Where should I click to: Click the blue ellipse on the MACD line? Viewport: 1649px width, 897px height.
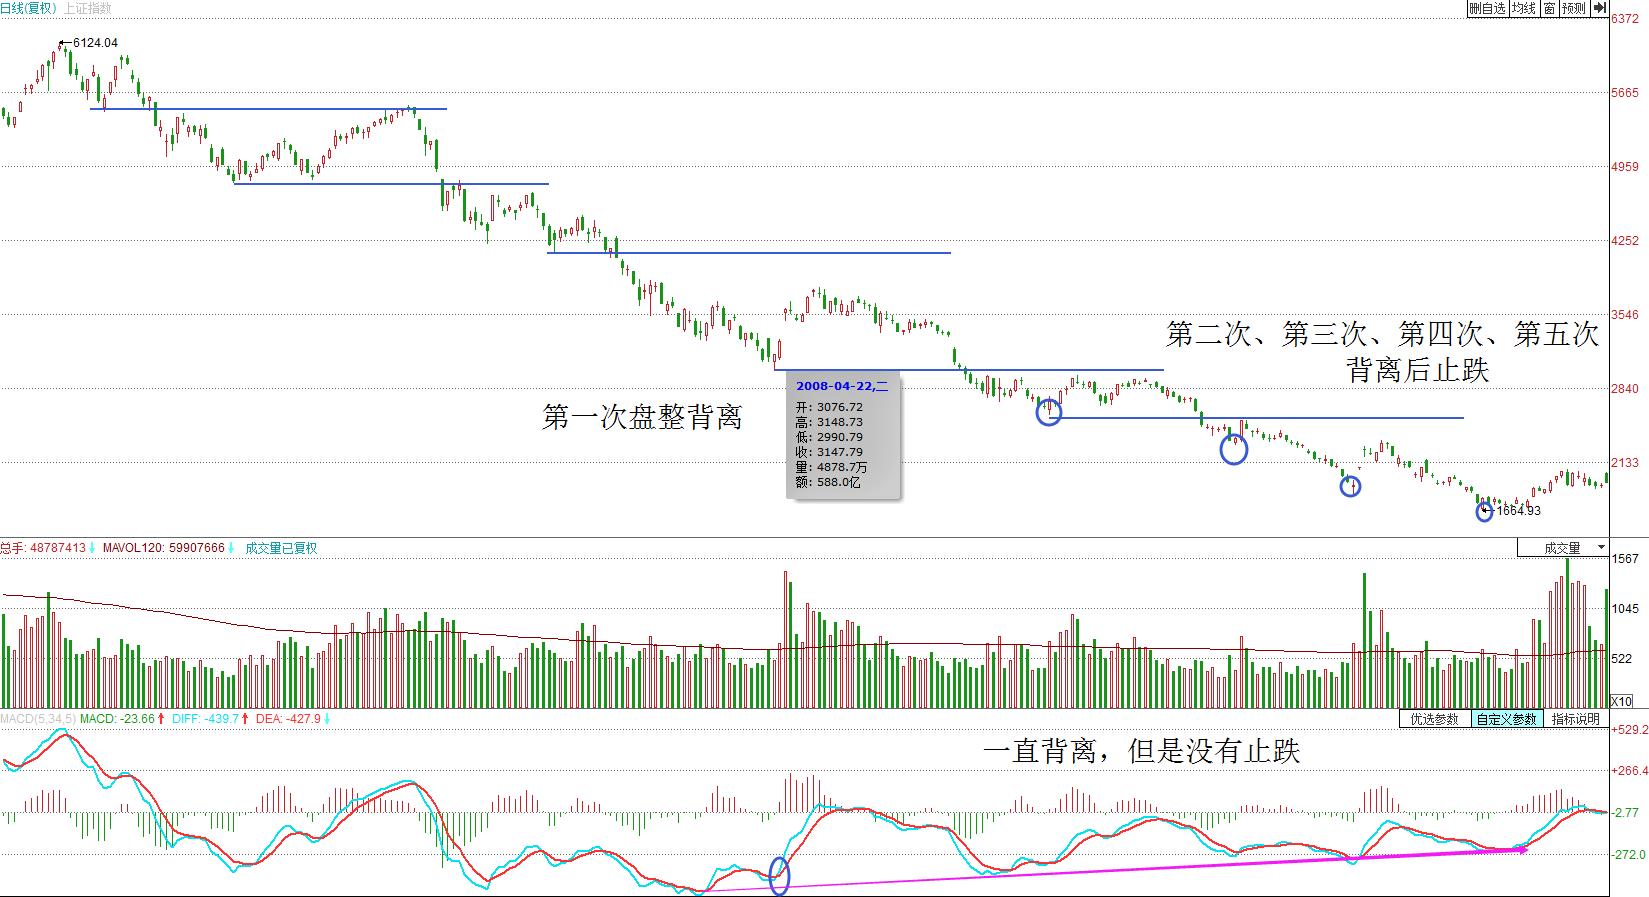[779, 875]
